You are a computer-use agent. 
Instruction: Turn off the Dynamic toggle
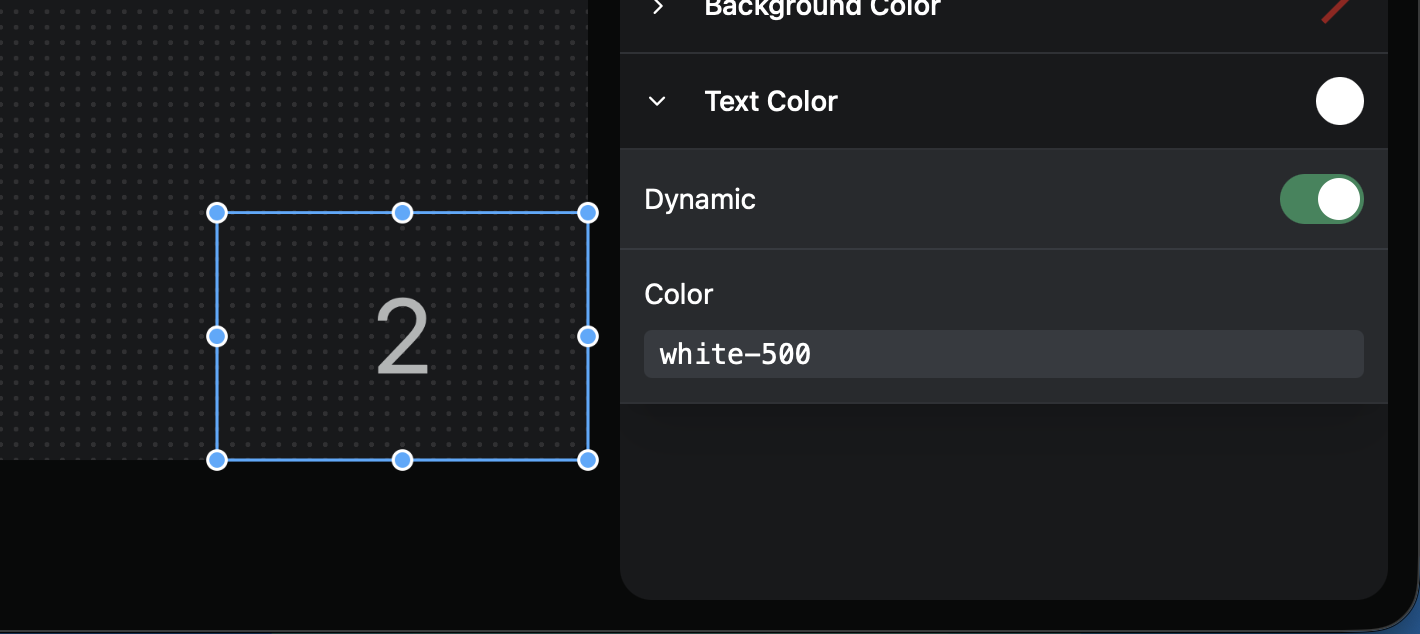click(x=1321, y=199)
